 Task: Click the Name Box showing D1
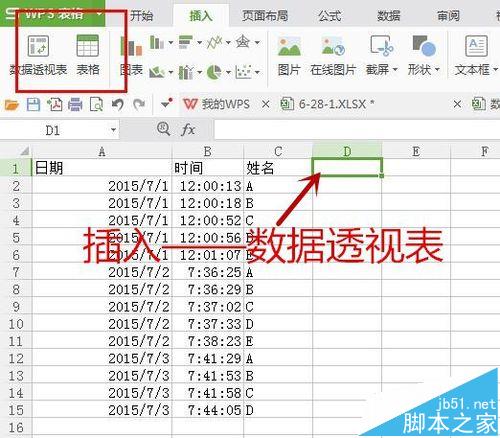(x=53, y=130)
